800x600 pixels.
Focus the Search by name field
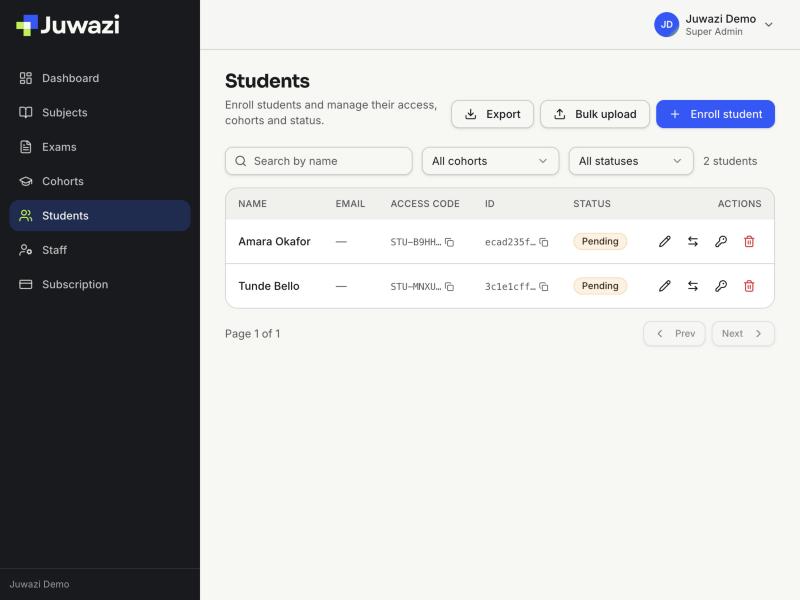click(318, 161)
